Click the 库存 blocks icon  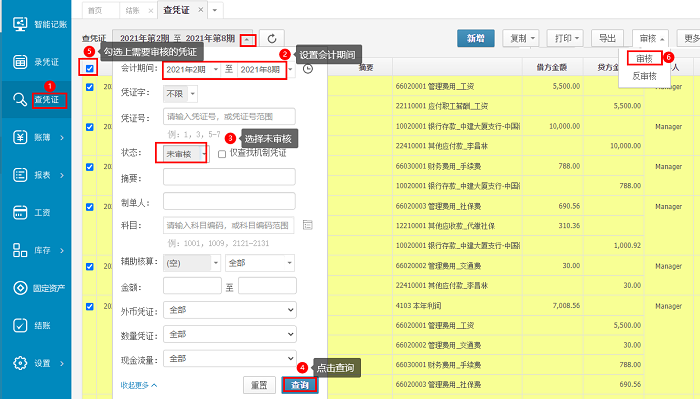[x=20, y=250]
